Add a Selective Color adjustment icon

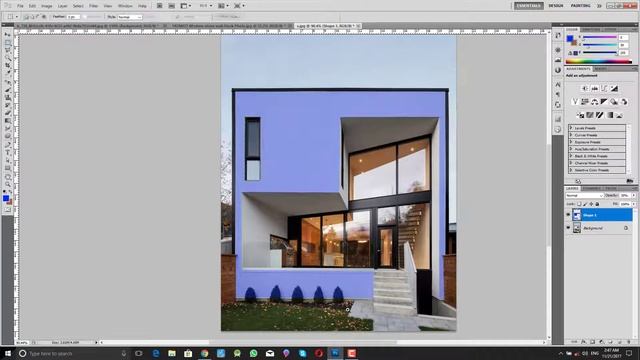pyautogui.click(x=619, y=115)
